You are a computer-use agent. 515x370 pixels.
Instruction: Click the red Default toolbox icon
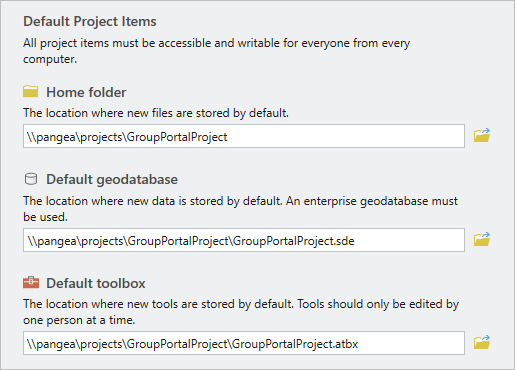coord(31,282)
